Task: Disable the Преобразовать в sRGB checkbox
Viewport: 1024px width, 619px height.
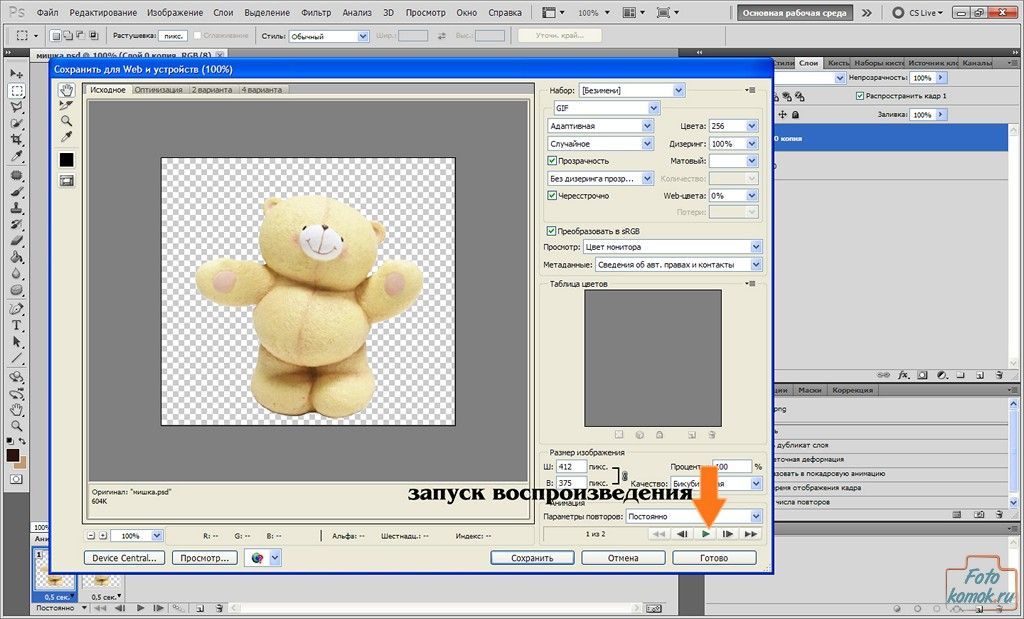Action: pos(552,230)
